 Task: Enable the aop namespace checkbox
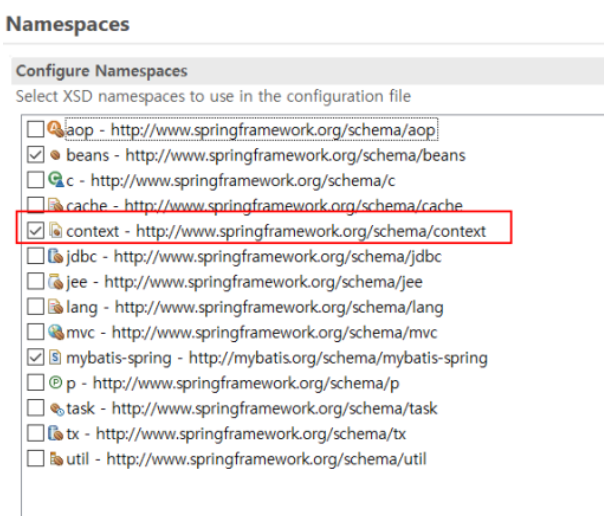[x=35, y=130]
